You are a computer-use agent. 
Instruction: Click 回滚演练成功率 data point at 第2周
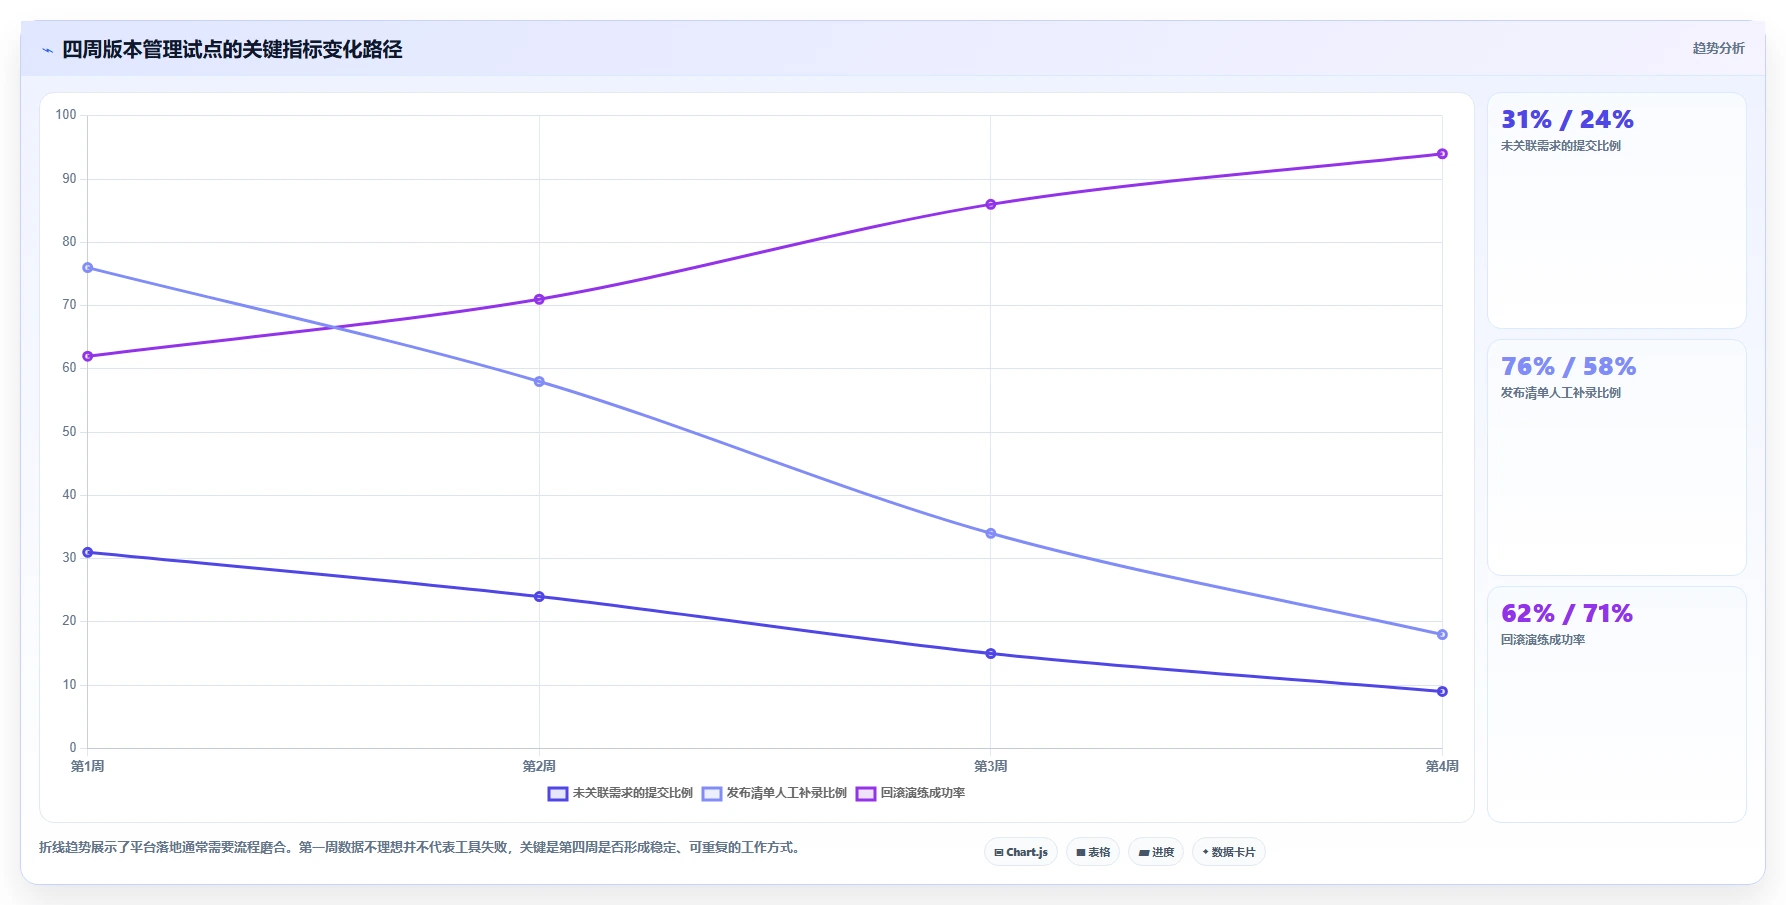coord(539,299)
